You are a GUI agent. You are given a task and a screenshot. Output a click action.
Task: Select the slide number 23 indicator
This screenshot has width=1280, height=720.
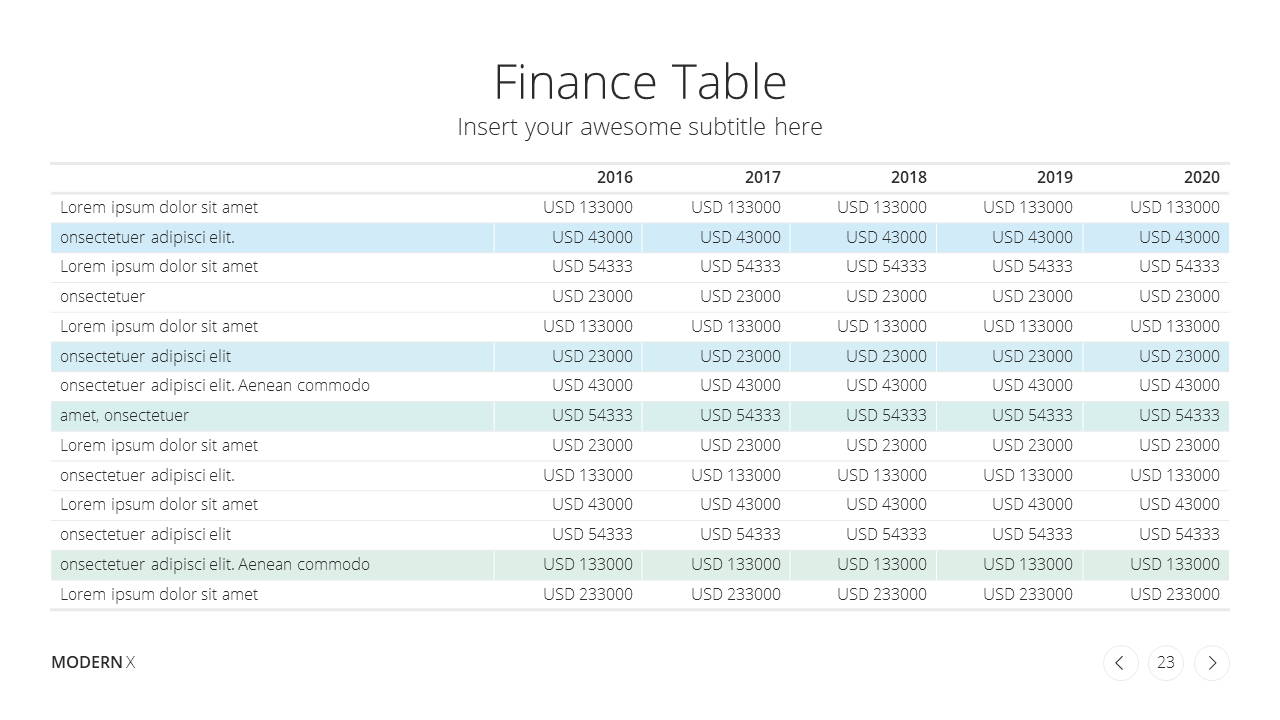(1166, 663)
